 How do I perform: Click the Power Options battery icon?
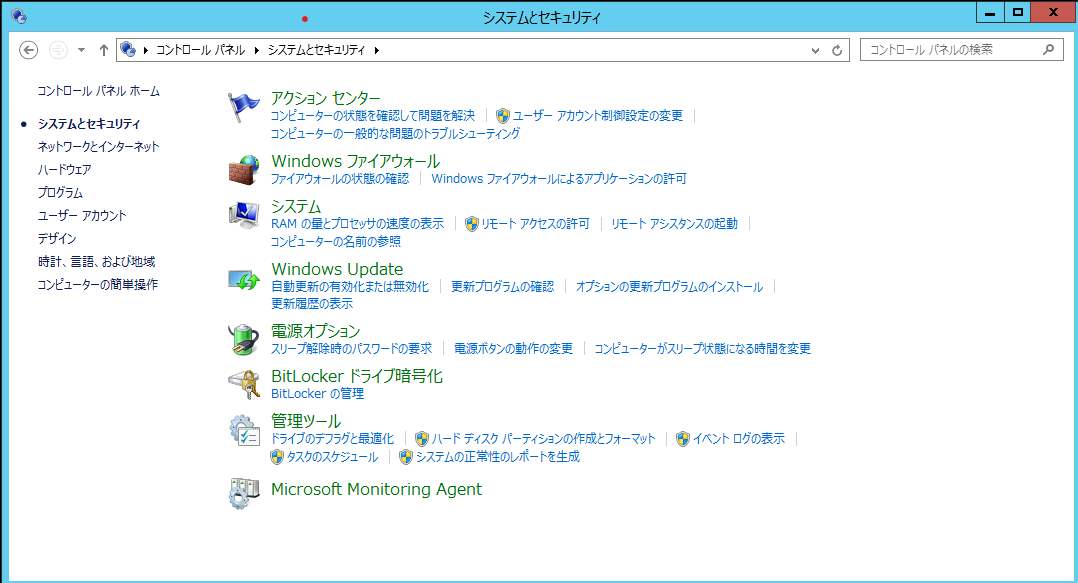pyautogui.click(x=243, y=340)
